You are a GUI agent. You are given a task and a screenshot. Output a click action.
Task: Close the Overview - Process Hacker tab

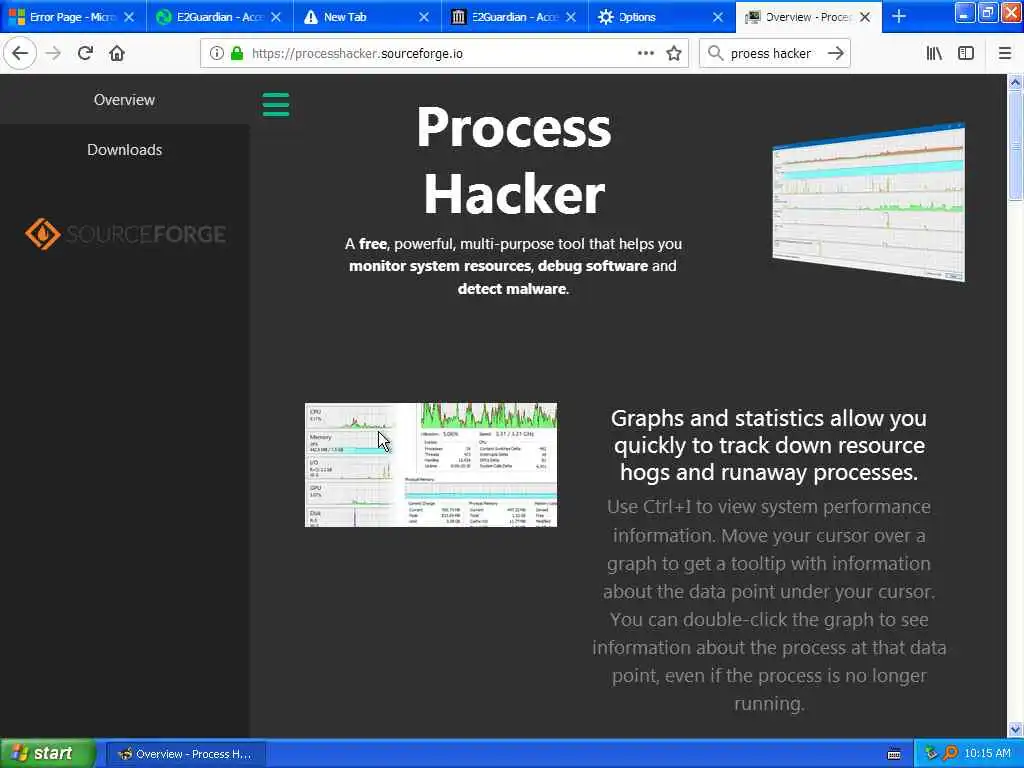865,17
